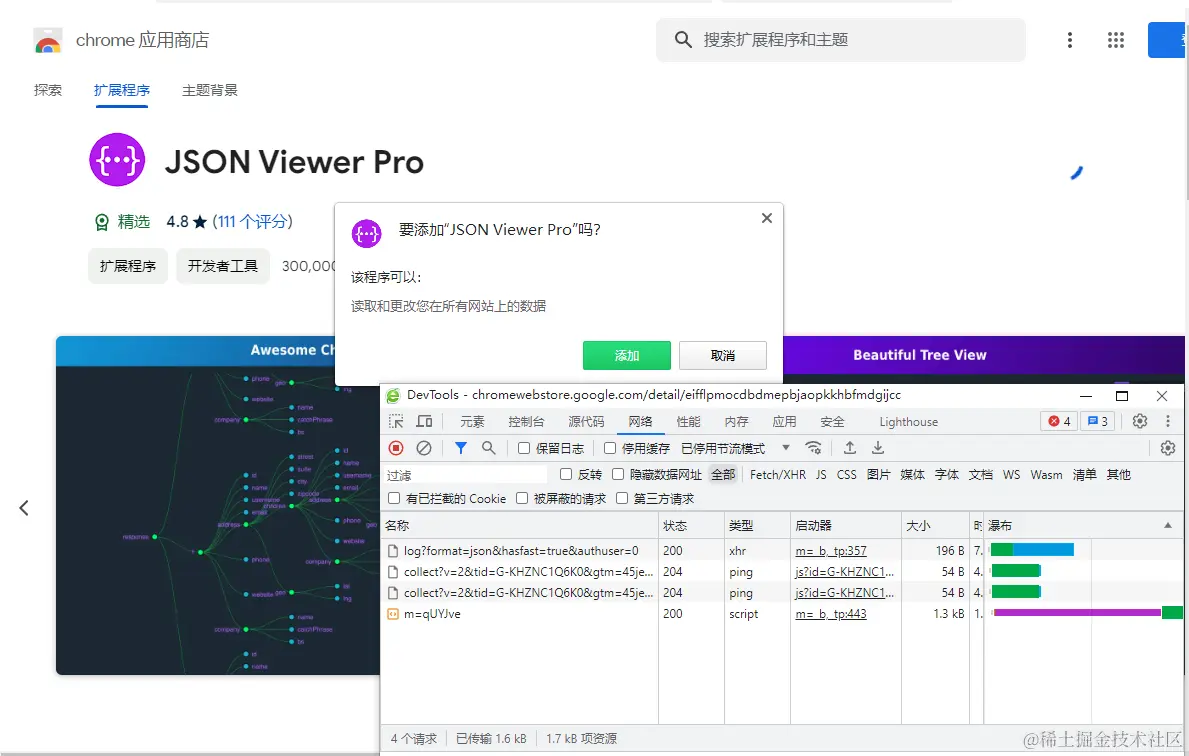Viewport: 1189px width, 756px height.
Task: Switch to the 源代码 DevTools tab
Action: point(586,422)
